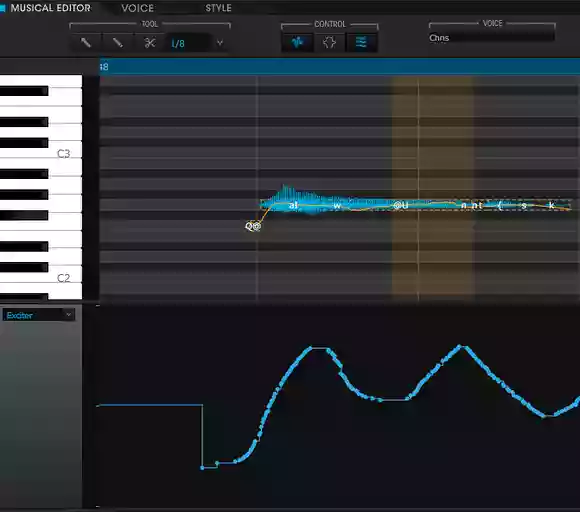This screenshot has width=580, height=512.
Task: Open the MUSICAL EDITOR tab
Action: pos(51,8)
